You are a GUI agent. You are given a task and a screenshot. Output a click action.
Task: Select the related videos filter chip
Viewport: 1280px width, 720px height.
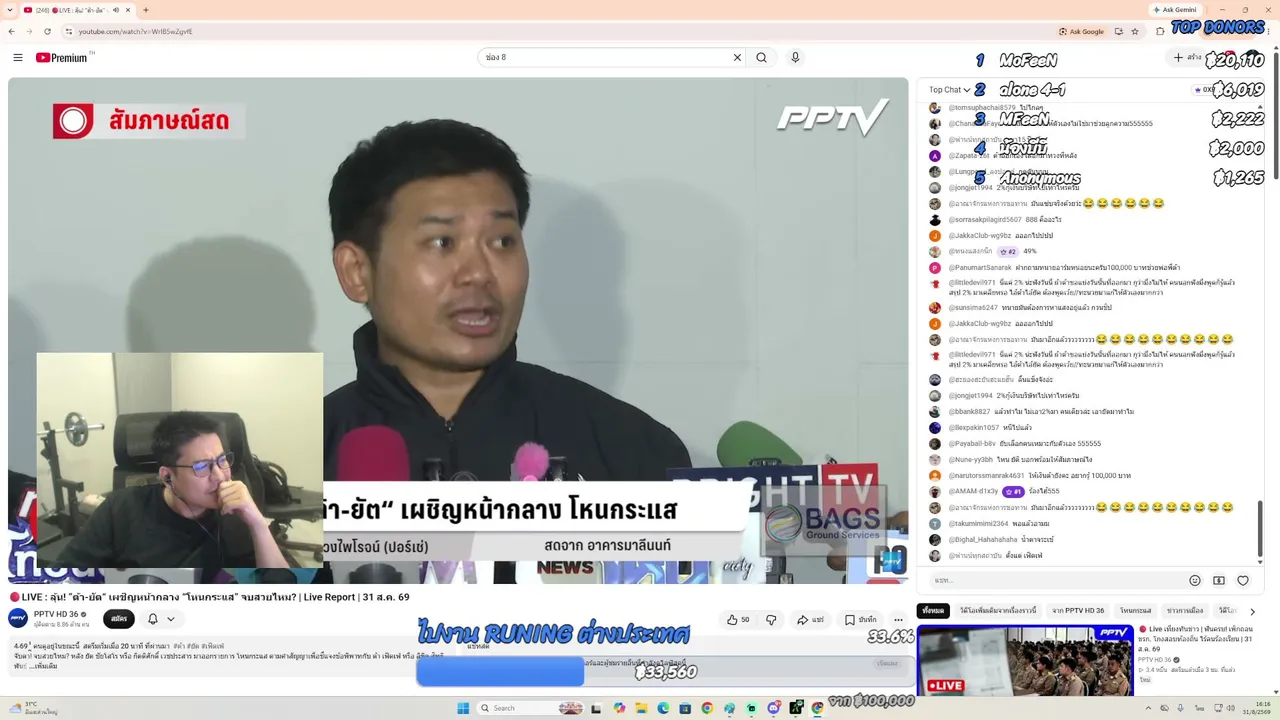tap(997, 610)
